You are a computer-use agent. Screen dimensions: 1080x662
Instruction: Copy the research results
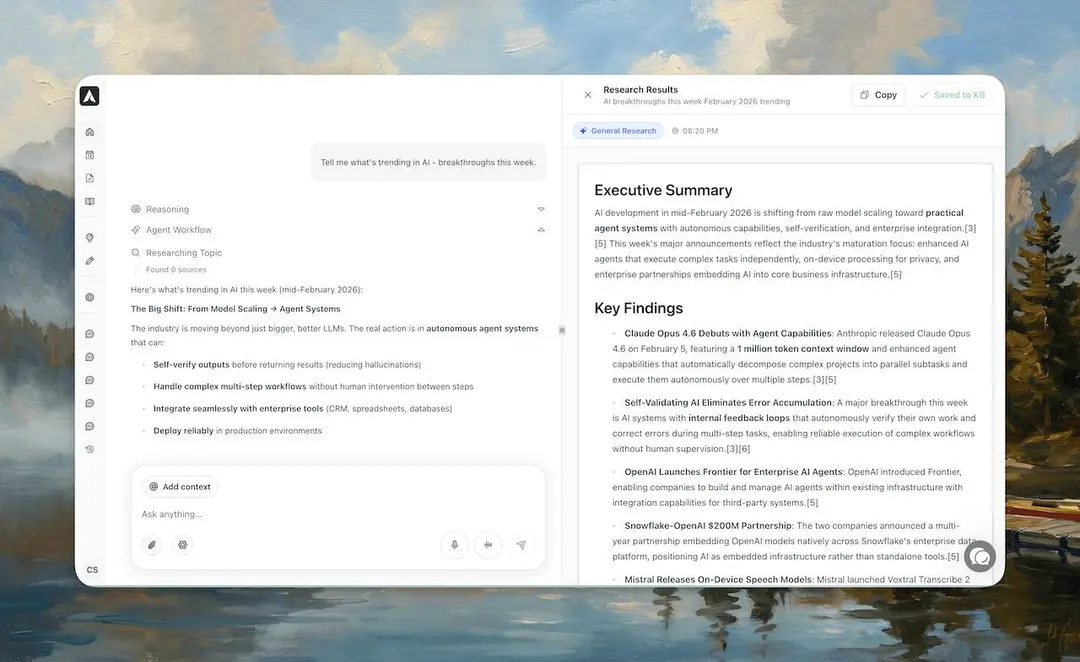click(878, 95)
